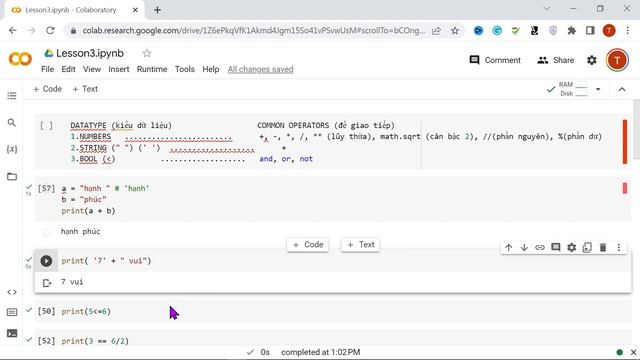Click the RAM Disk usage indicator
The height and width of the screenshot is (360, 640).
[x=573, y=89]
